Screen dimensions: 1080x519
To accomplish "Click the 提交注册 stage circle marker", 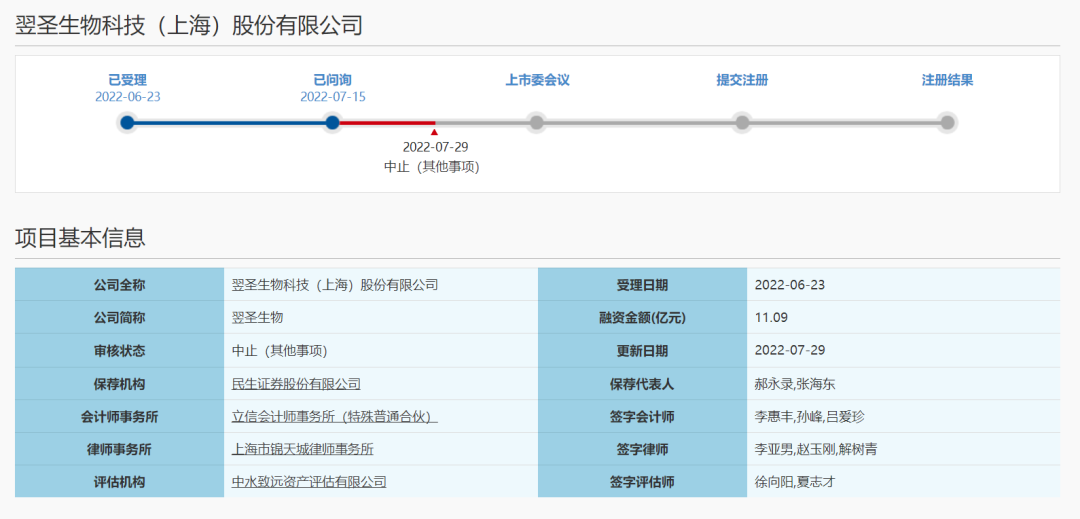I will point(742,123).
